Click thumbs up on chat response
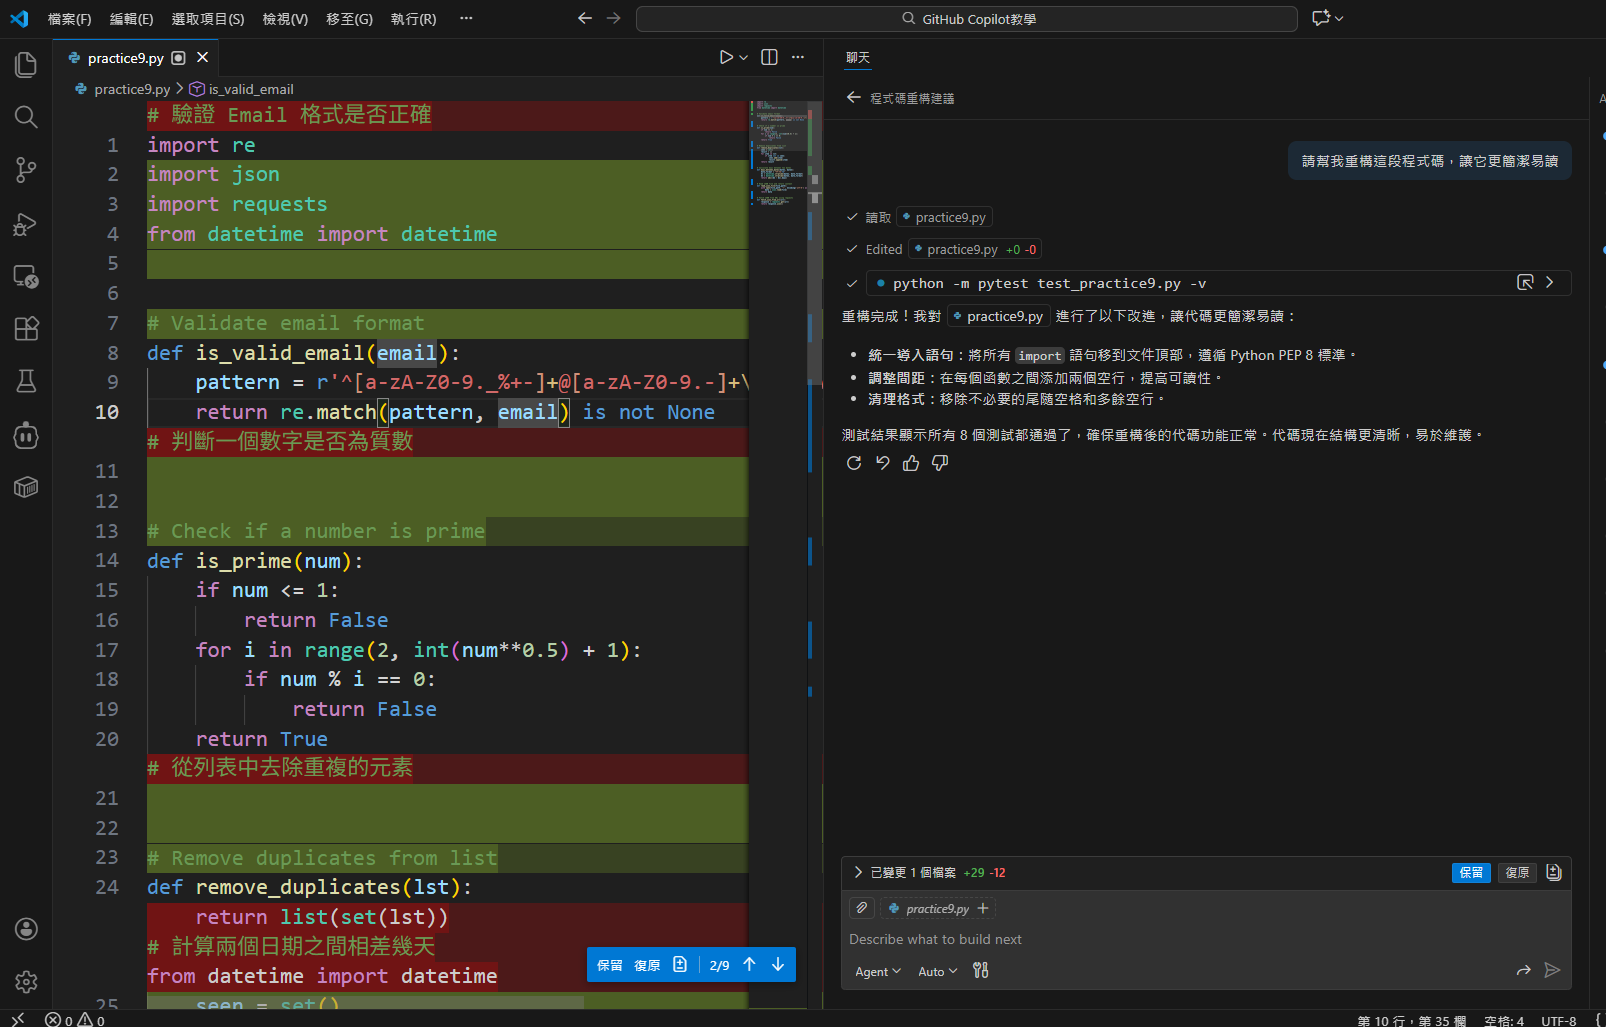 point(911,463)
